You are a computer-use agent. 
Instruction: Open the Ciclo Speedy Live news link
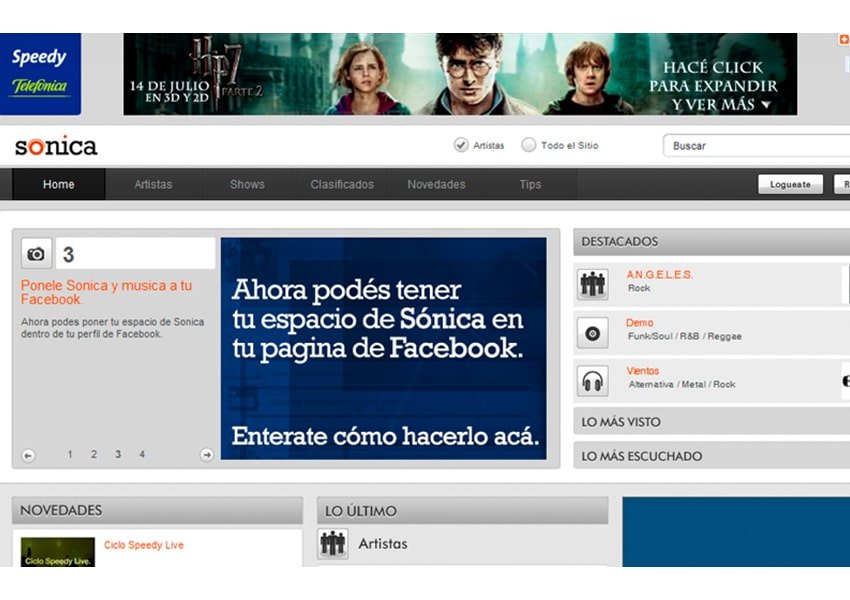click(x=144, y=545)
